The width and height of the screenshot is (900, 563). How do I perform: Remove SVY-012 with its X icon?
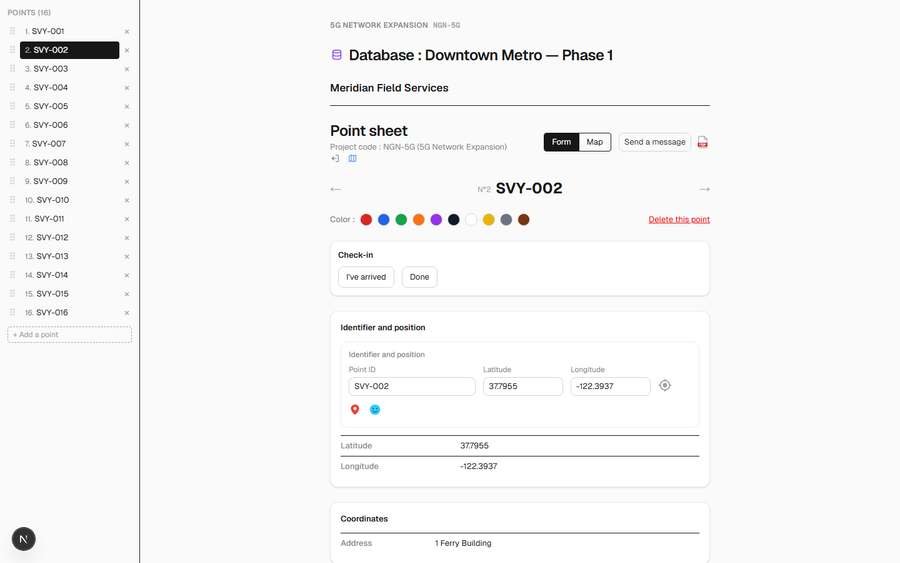point(127,238)
